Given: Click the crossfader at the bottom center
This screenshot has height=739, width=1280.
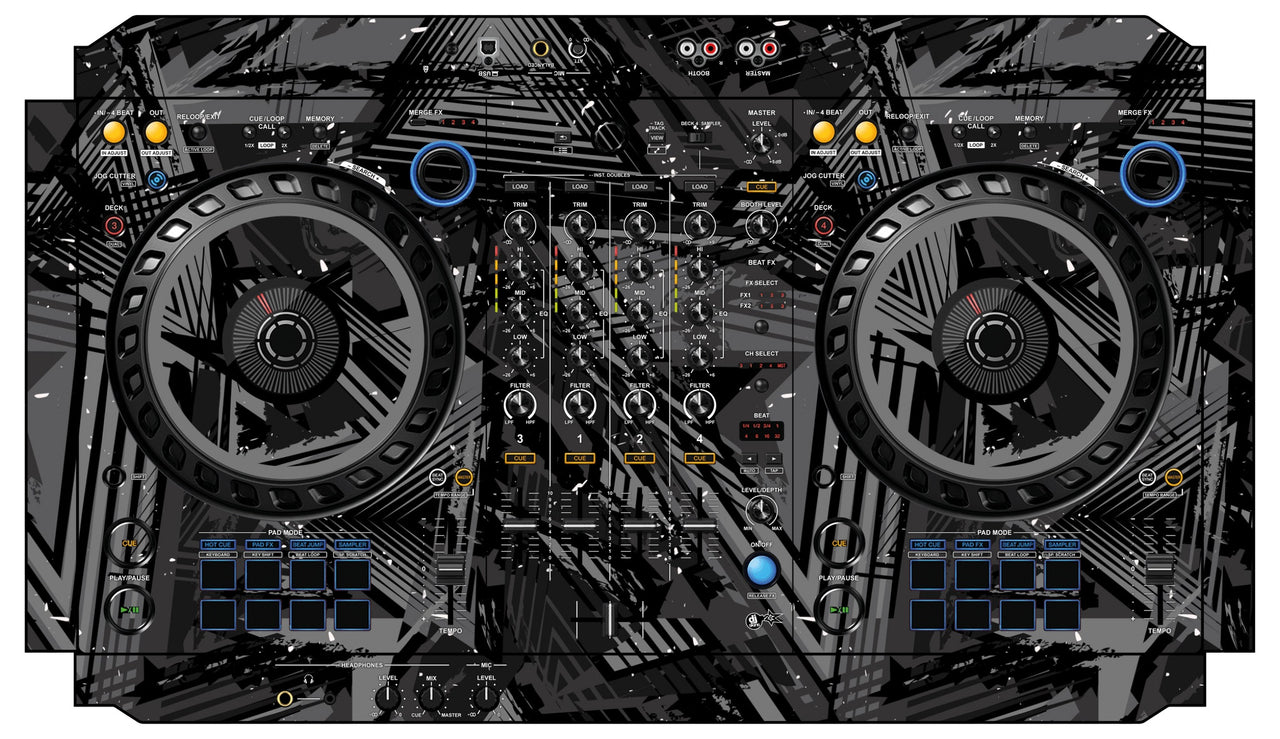Looking at the screenshot, I should [x=610, y=617].
